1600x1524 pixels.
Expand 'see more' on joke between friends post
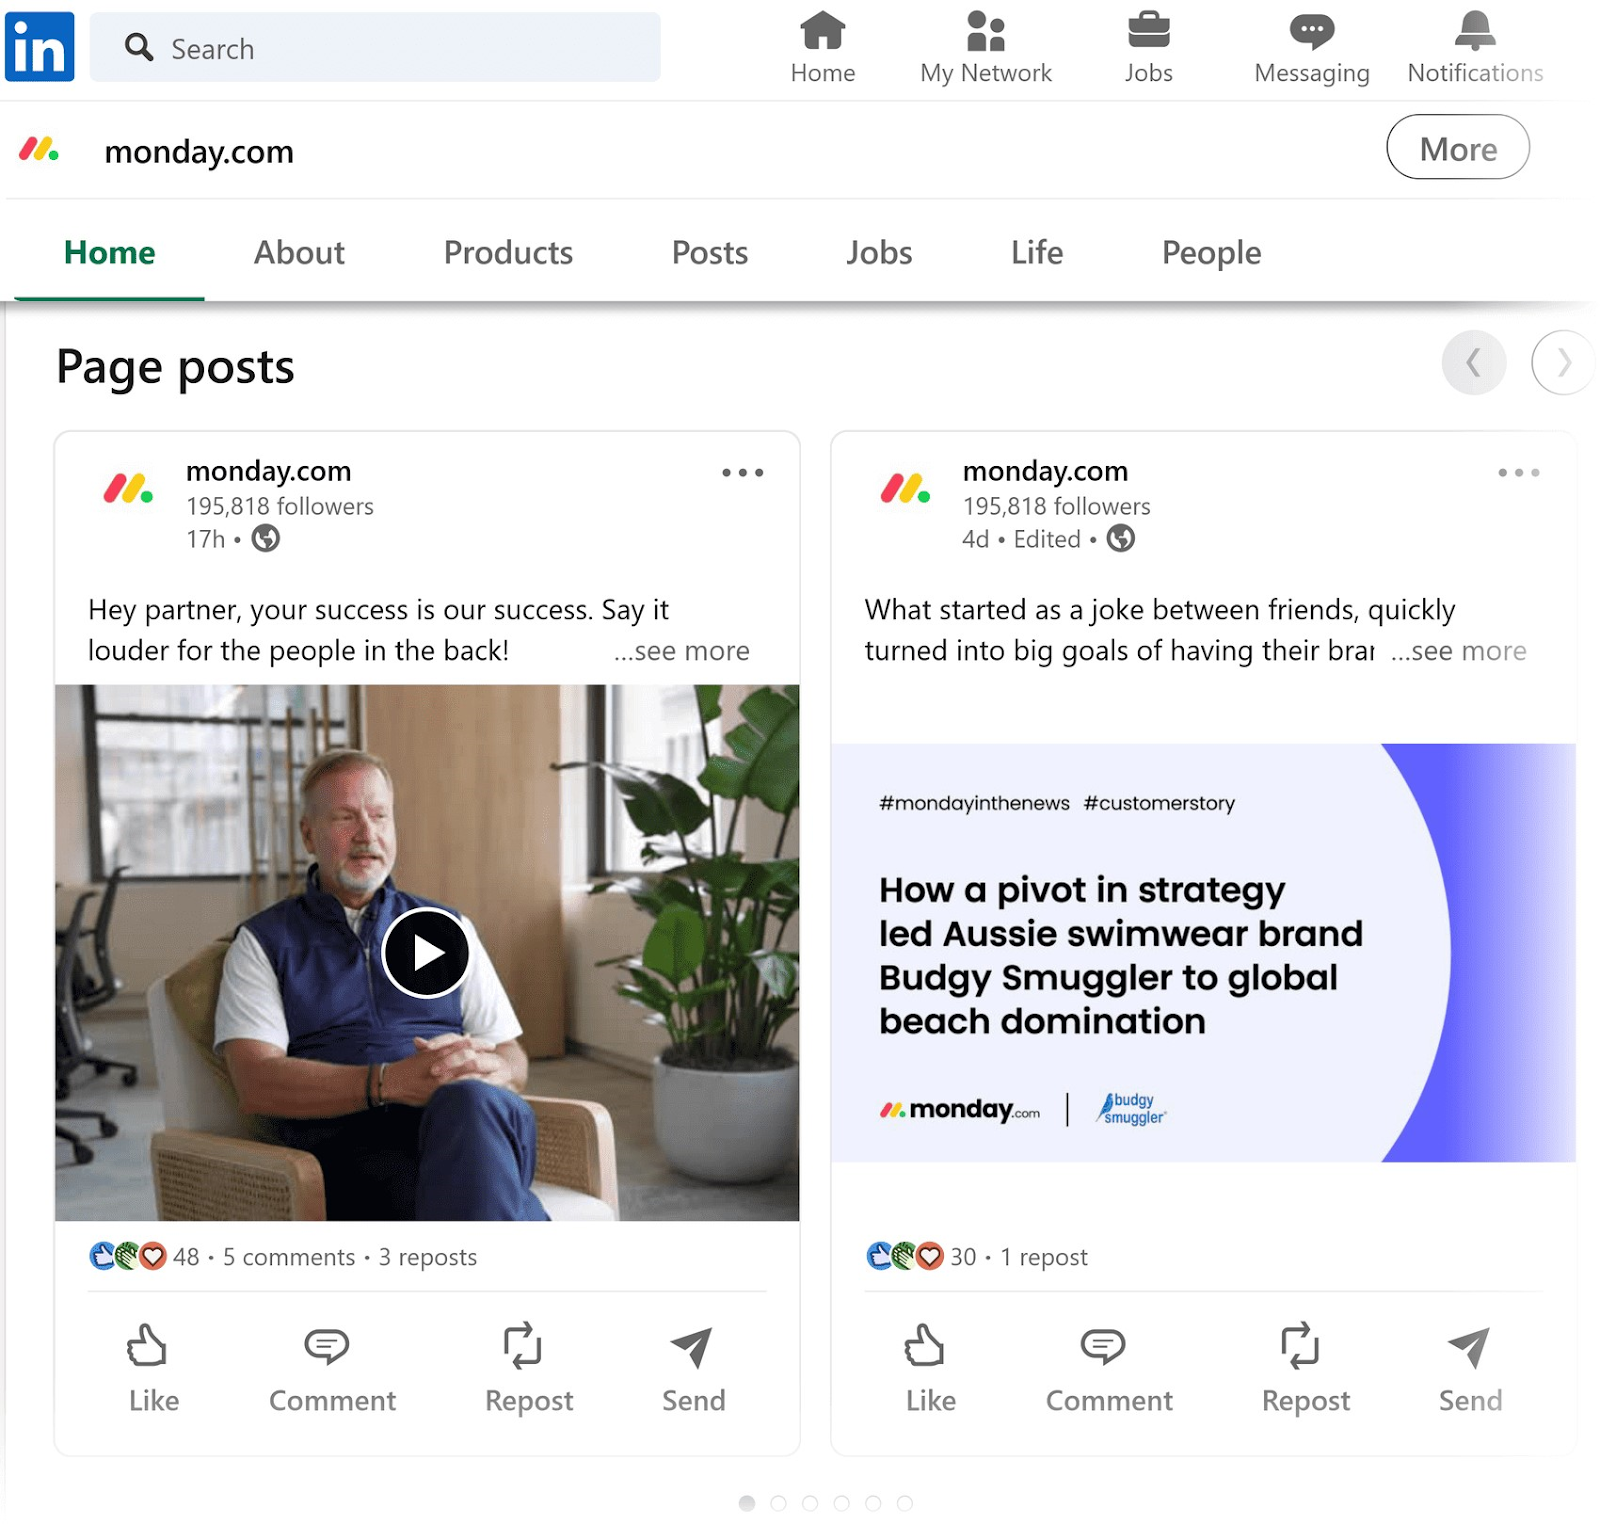pos(1458,651)
